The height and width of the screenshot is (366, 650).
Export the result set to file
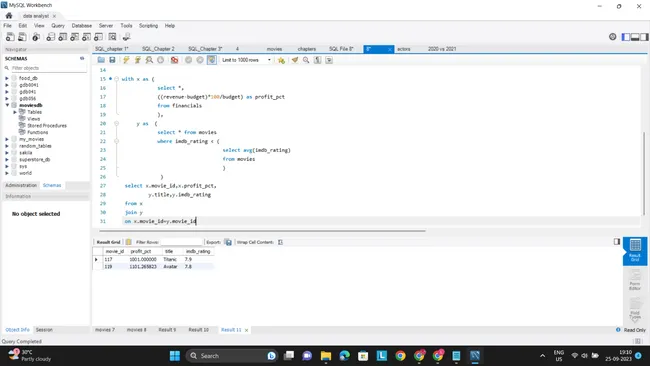point(228,242)
